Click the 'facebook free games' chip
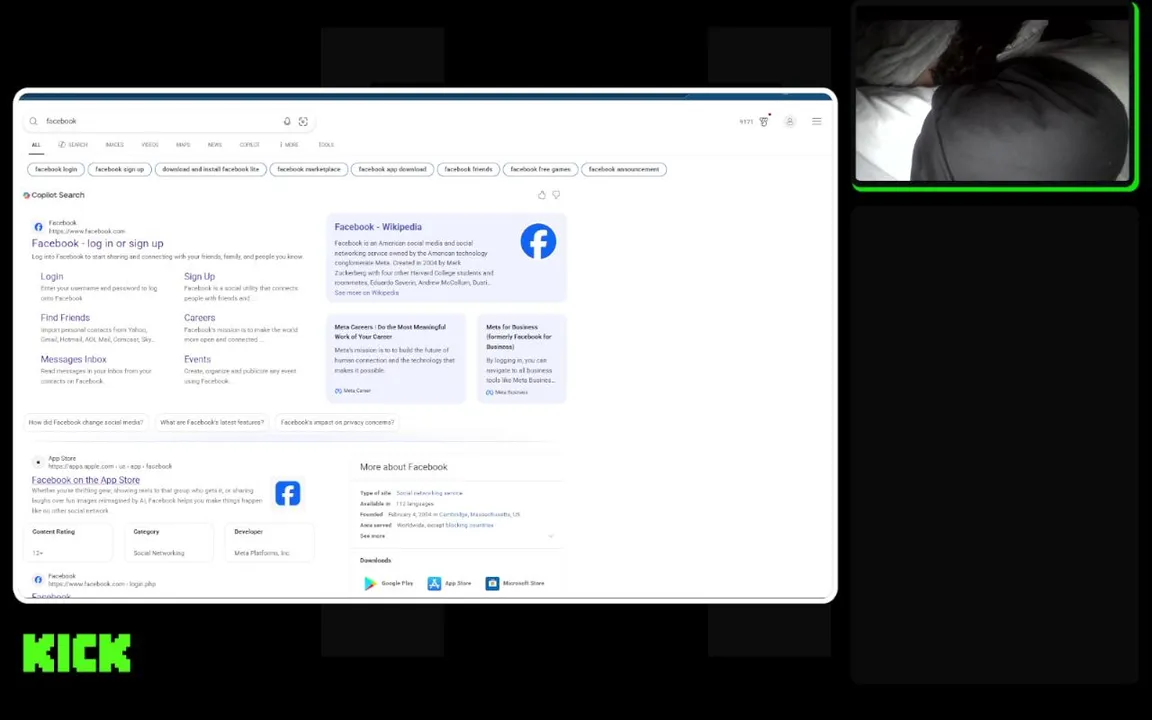Image resolution: width=1152 pixels, height=720 pixels. pos(541,169)
